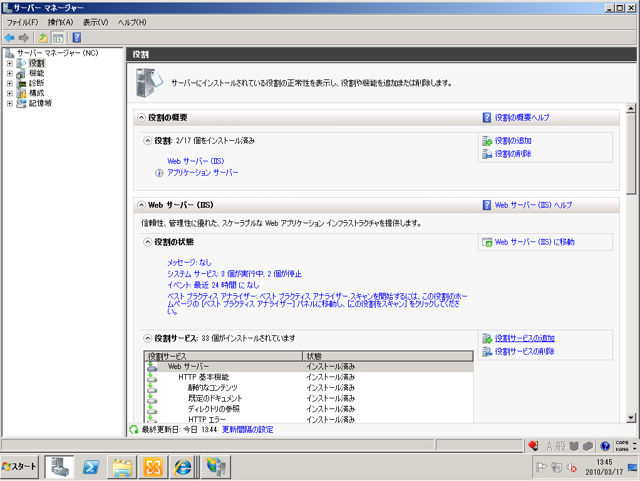Click the 役割の追加 icon
This screenshot has height=481, width=640.
[x=487, y=141]
